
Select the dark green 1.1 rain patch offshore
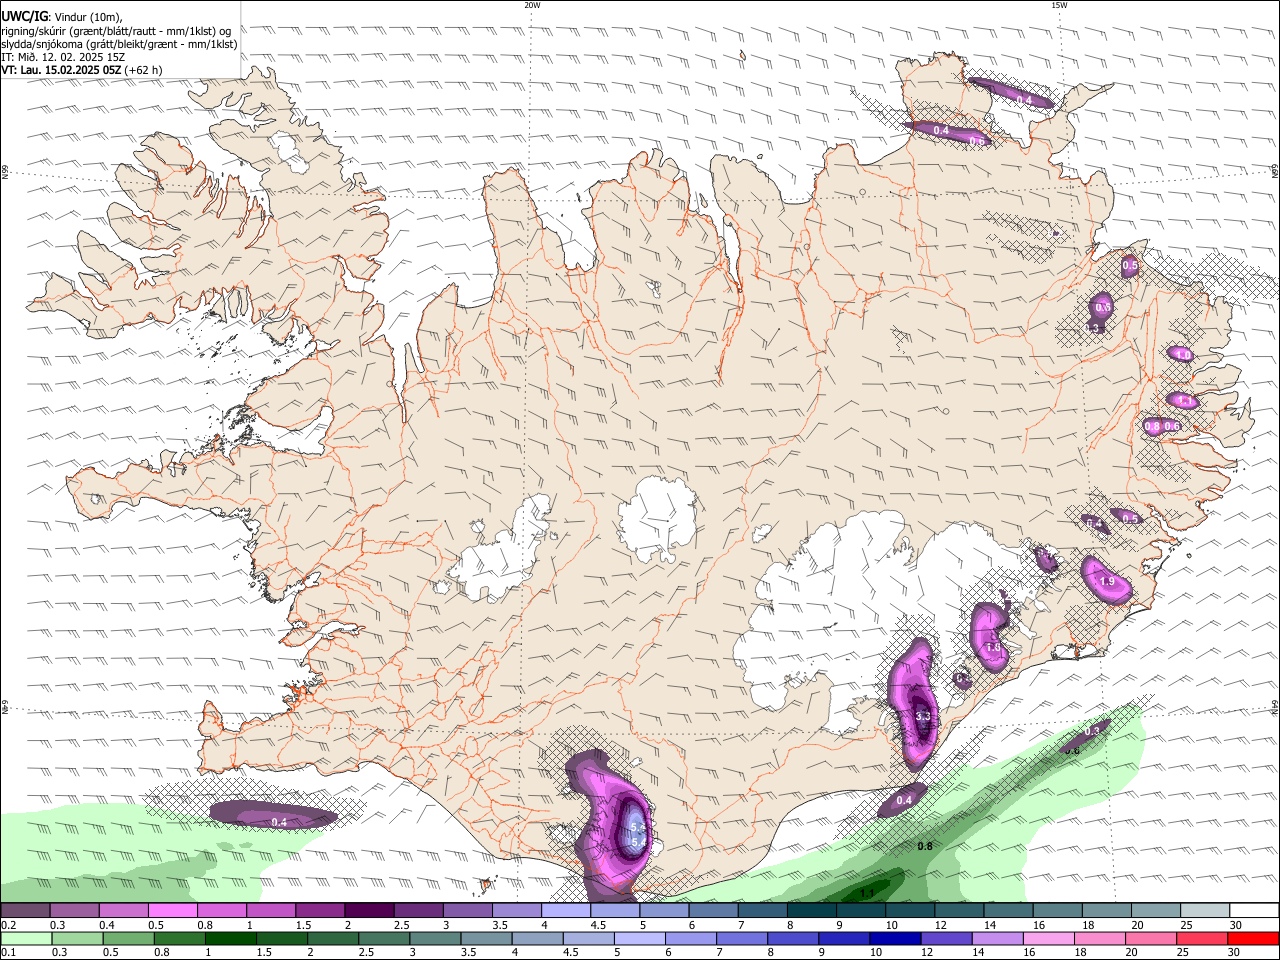coord(867,888)
